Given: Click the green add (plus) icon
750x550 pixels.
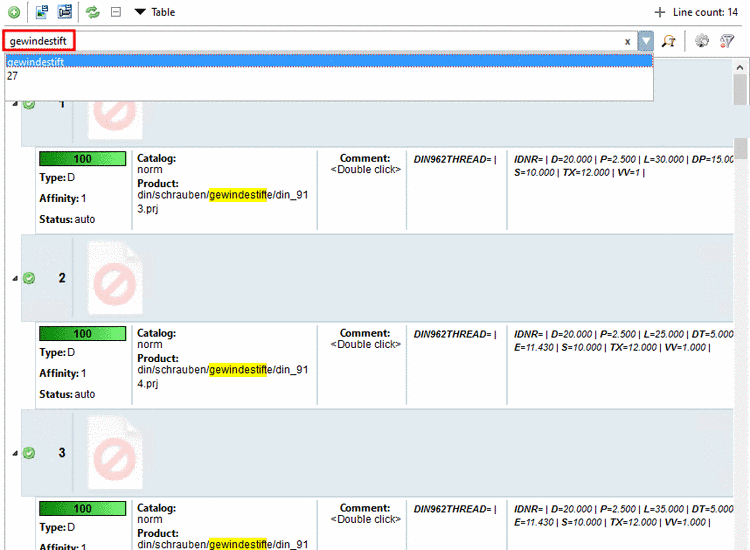Looking at the screenshot, I should click(14, 12).
